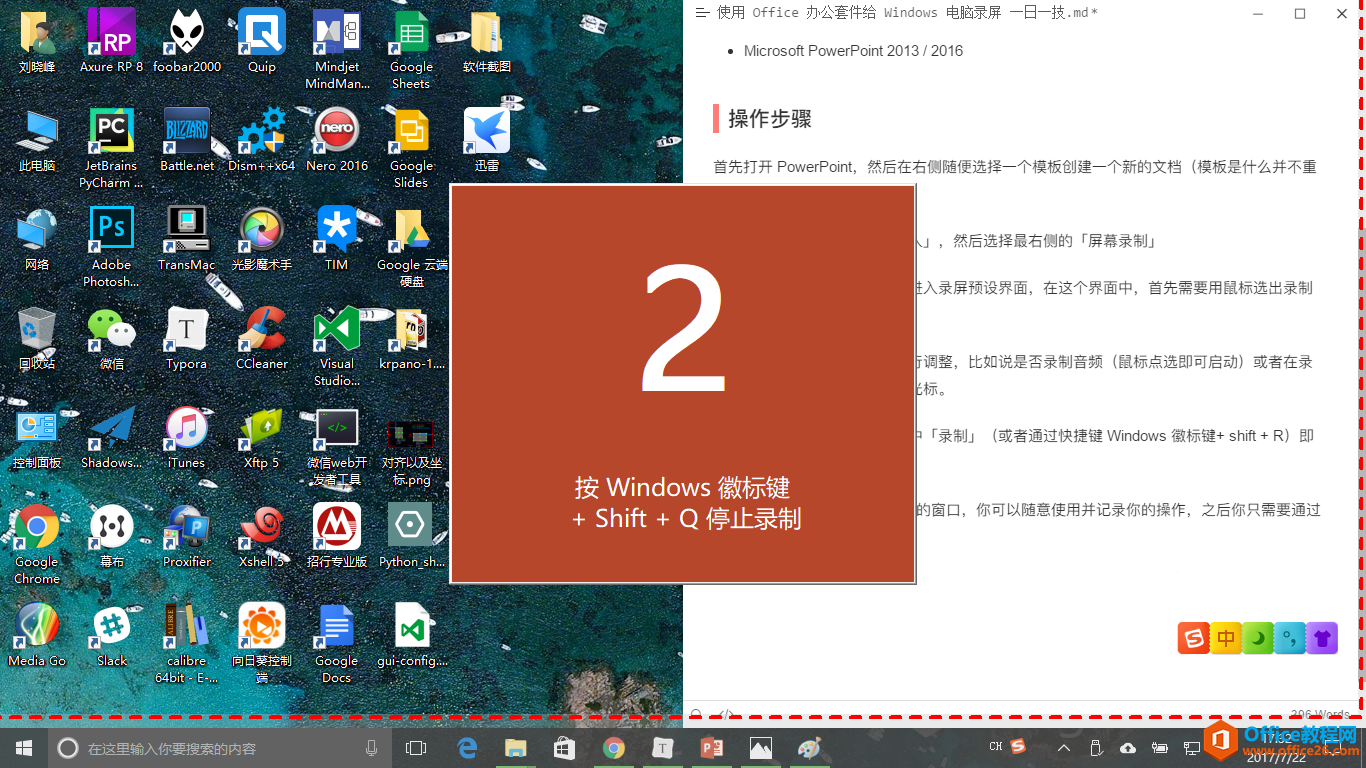Maximize the Typora window
The width and height of the screenshot is (1366, 768).
(x=1300, y=13)
